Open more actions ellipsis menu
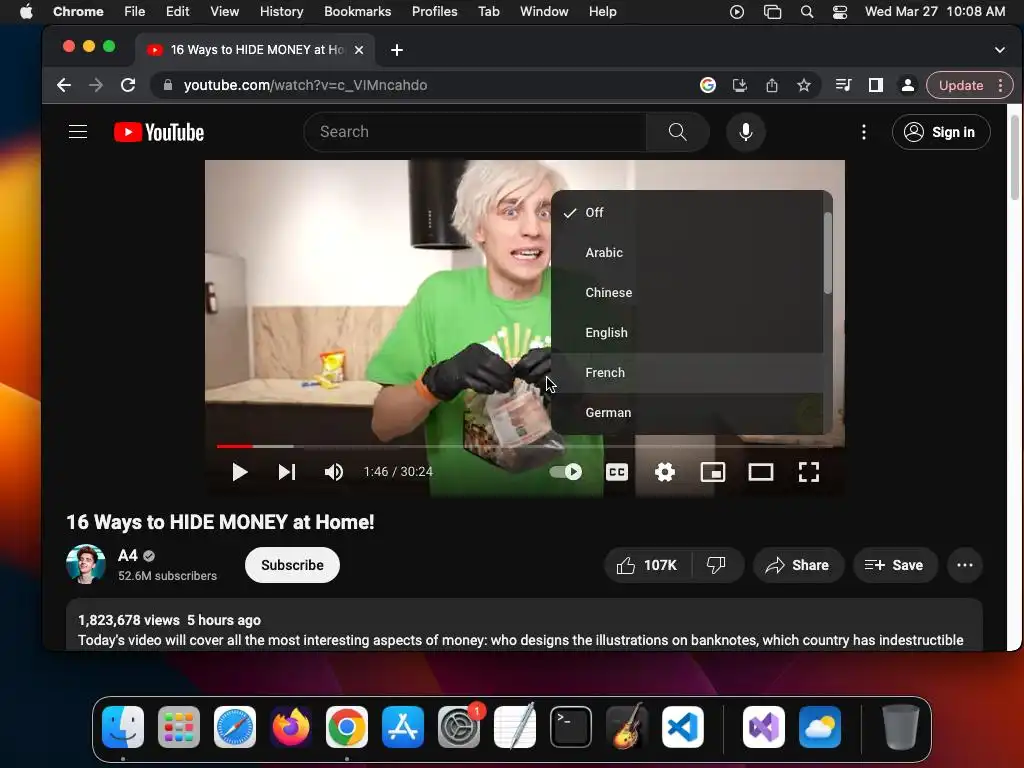This screenshot has height=768, width=1024. coord(965,565)
